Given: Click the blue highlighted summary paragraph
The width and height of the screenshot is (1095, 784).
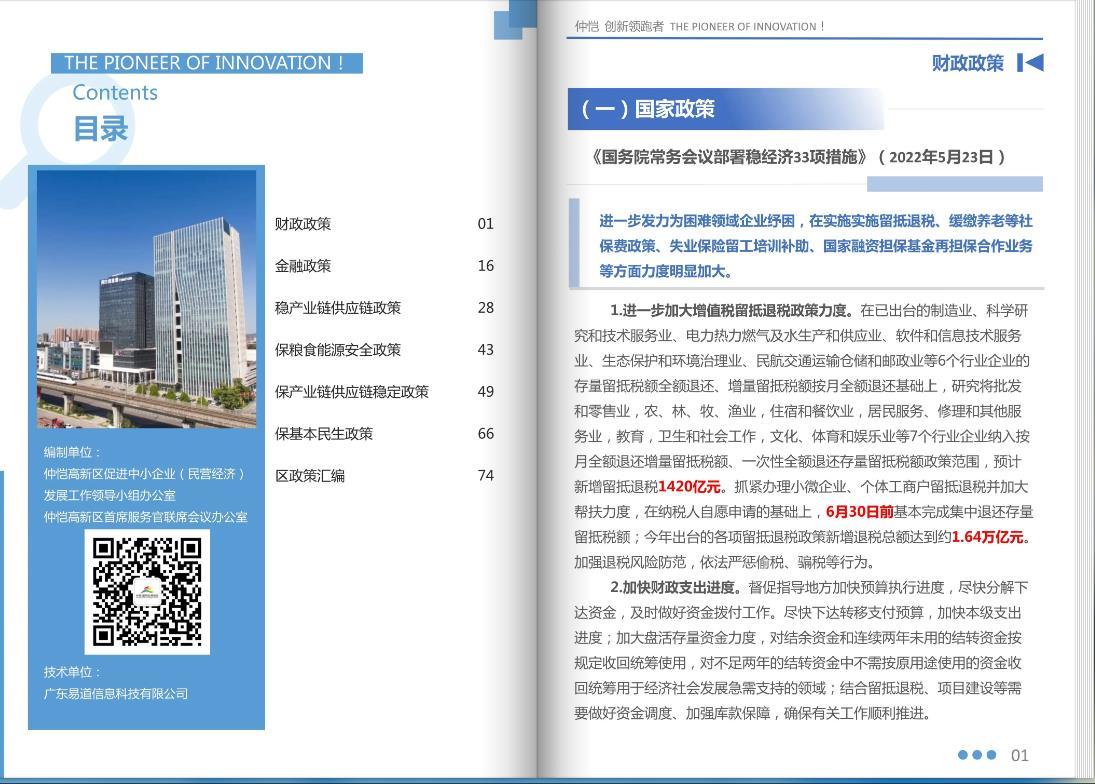Looking at the screenshot, I should click(x=815, y=246).
